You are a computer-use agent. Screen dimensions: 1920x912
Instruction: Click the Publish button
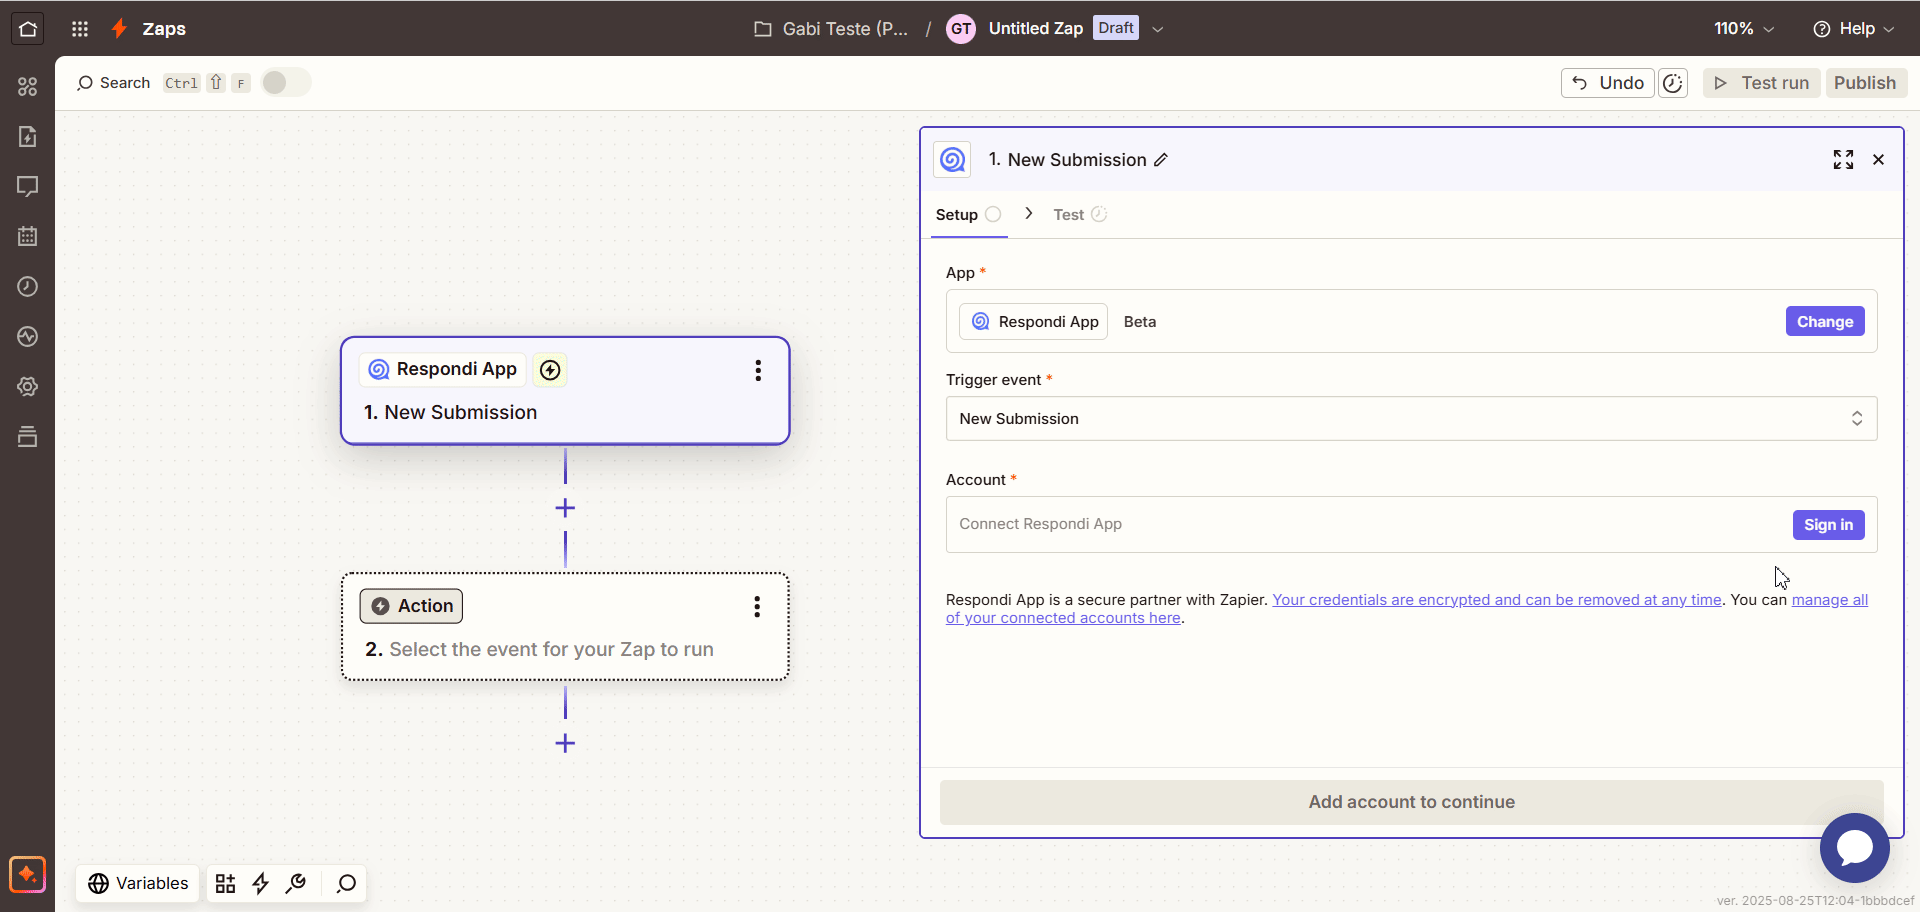pos(1865,83)
